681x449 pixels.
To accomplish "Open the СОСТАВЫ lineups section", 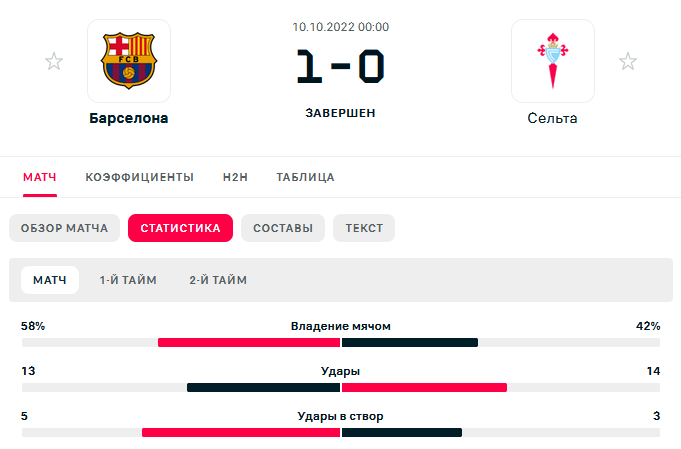I will (x=283, y=228).
